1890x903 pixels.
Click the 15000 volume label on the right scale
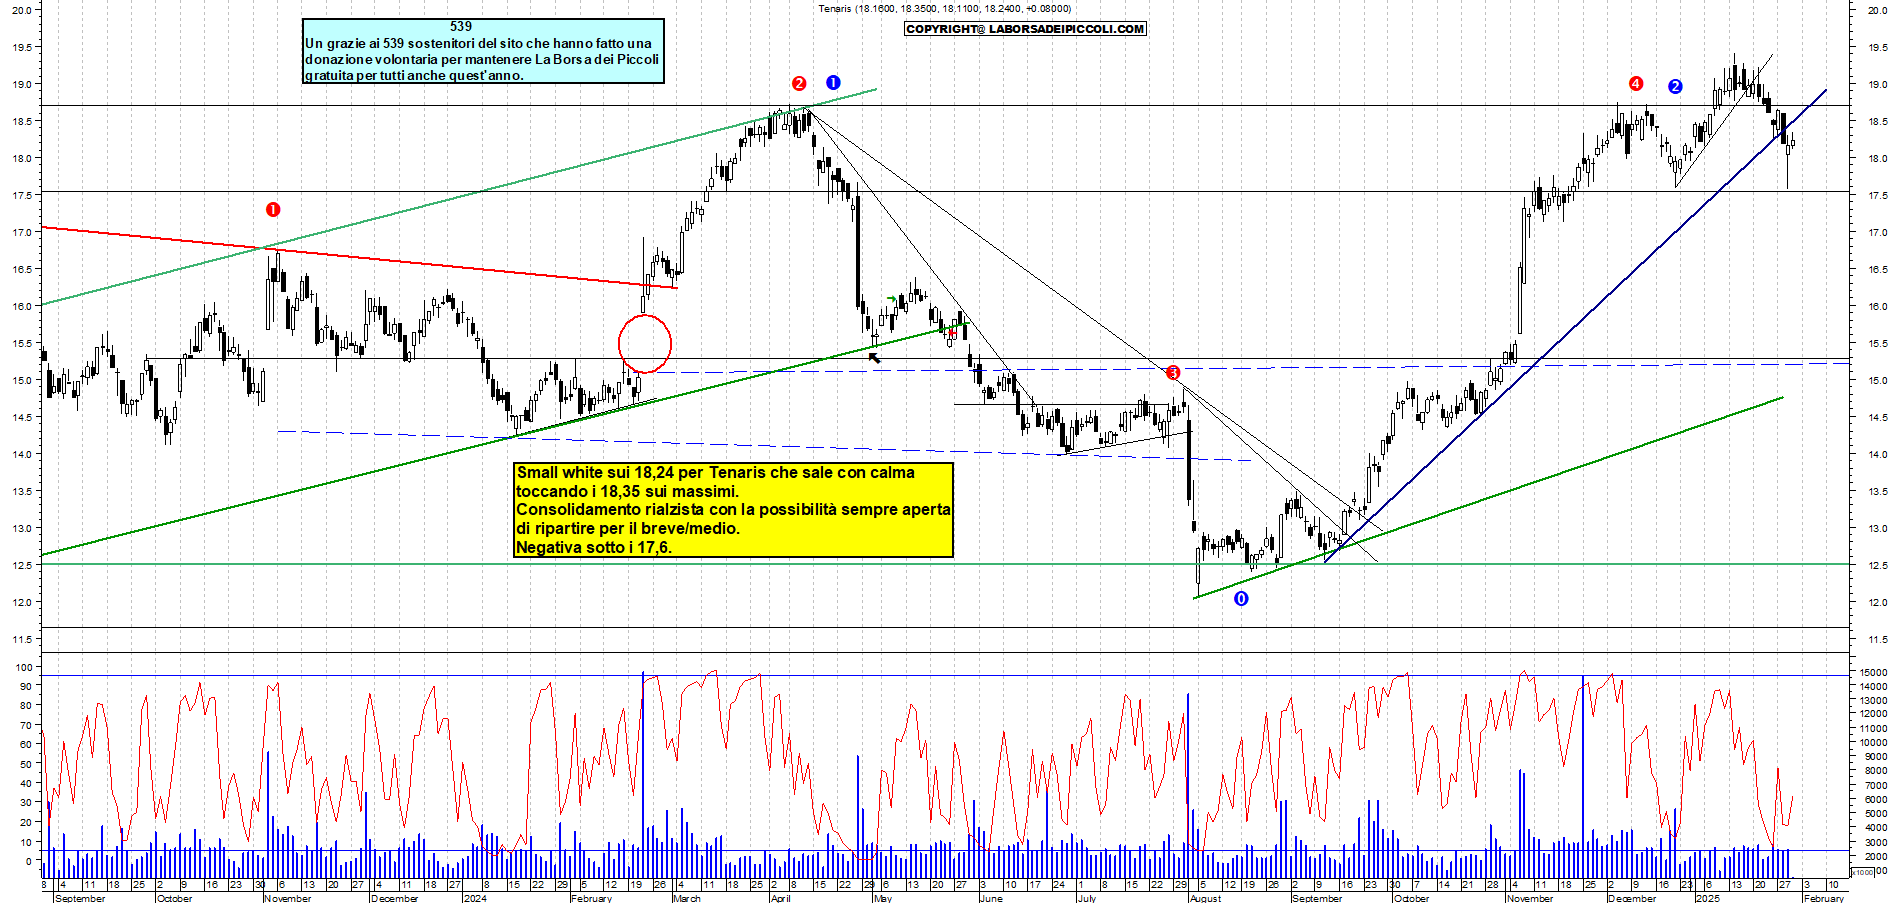click(x=1872, y=672)
